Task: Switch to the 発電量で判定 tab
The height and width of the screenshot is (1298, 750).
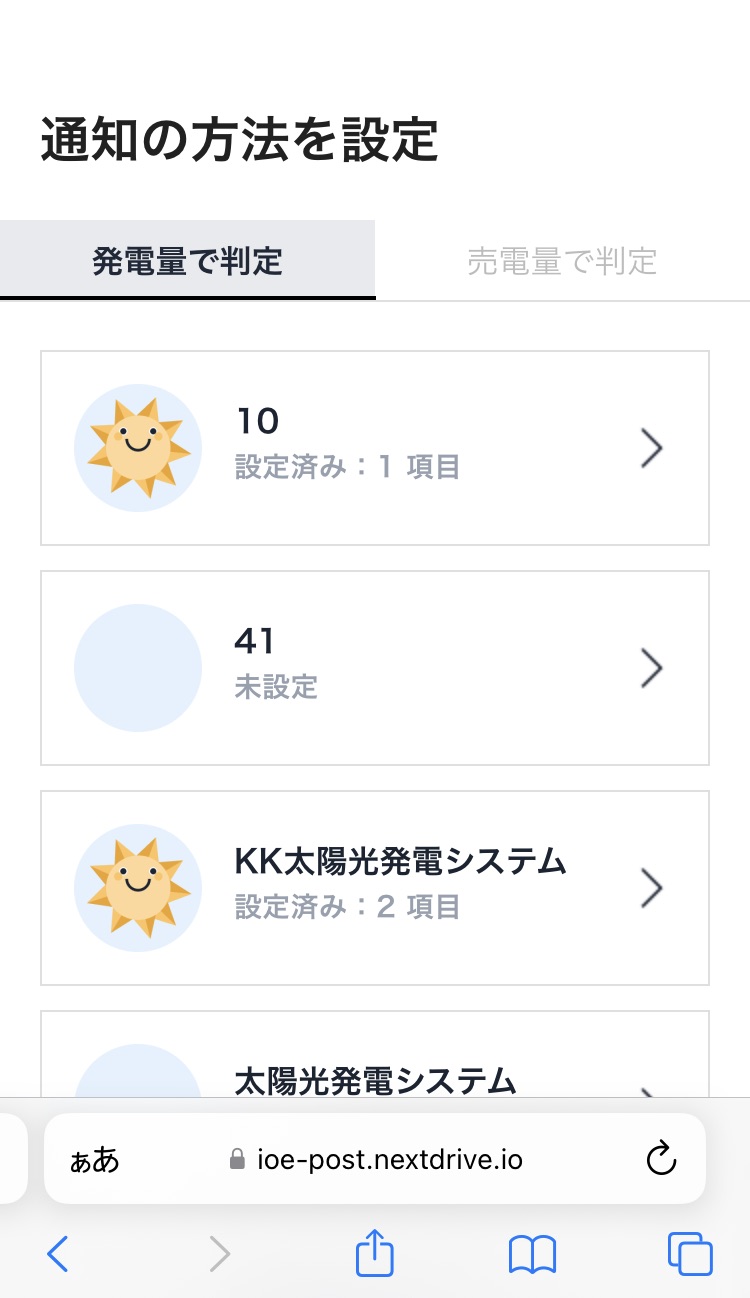Action: click(188, 261)
